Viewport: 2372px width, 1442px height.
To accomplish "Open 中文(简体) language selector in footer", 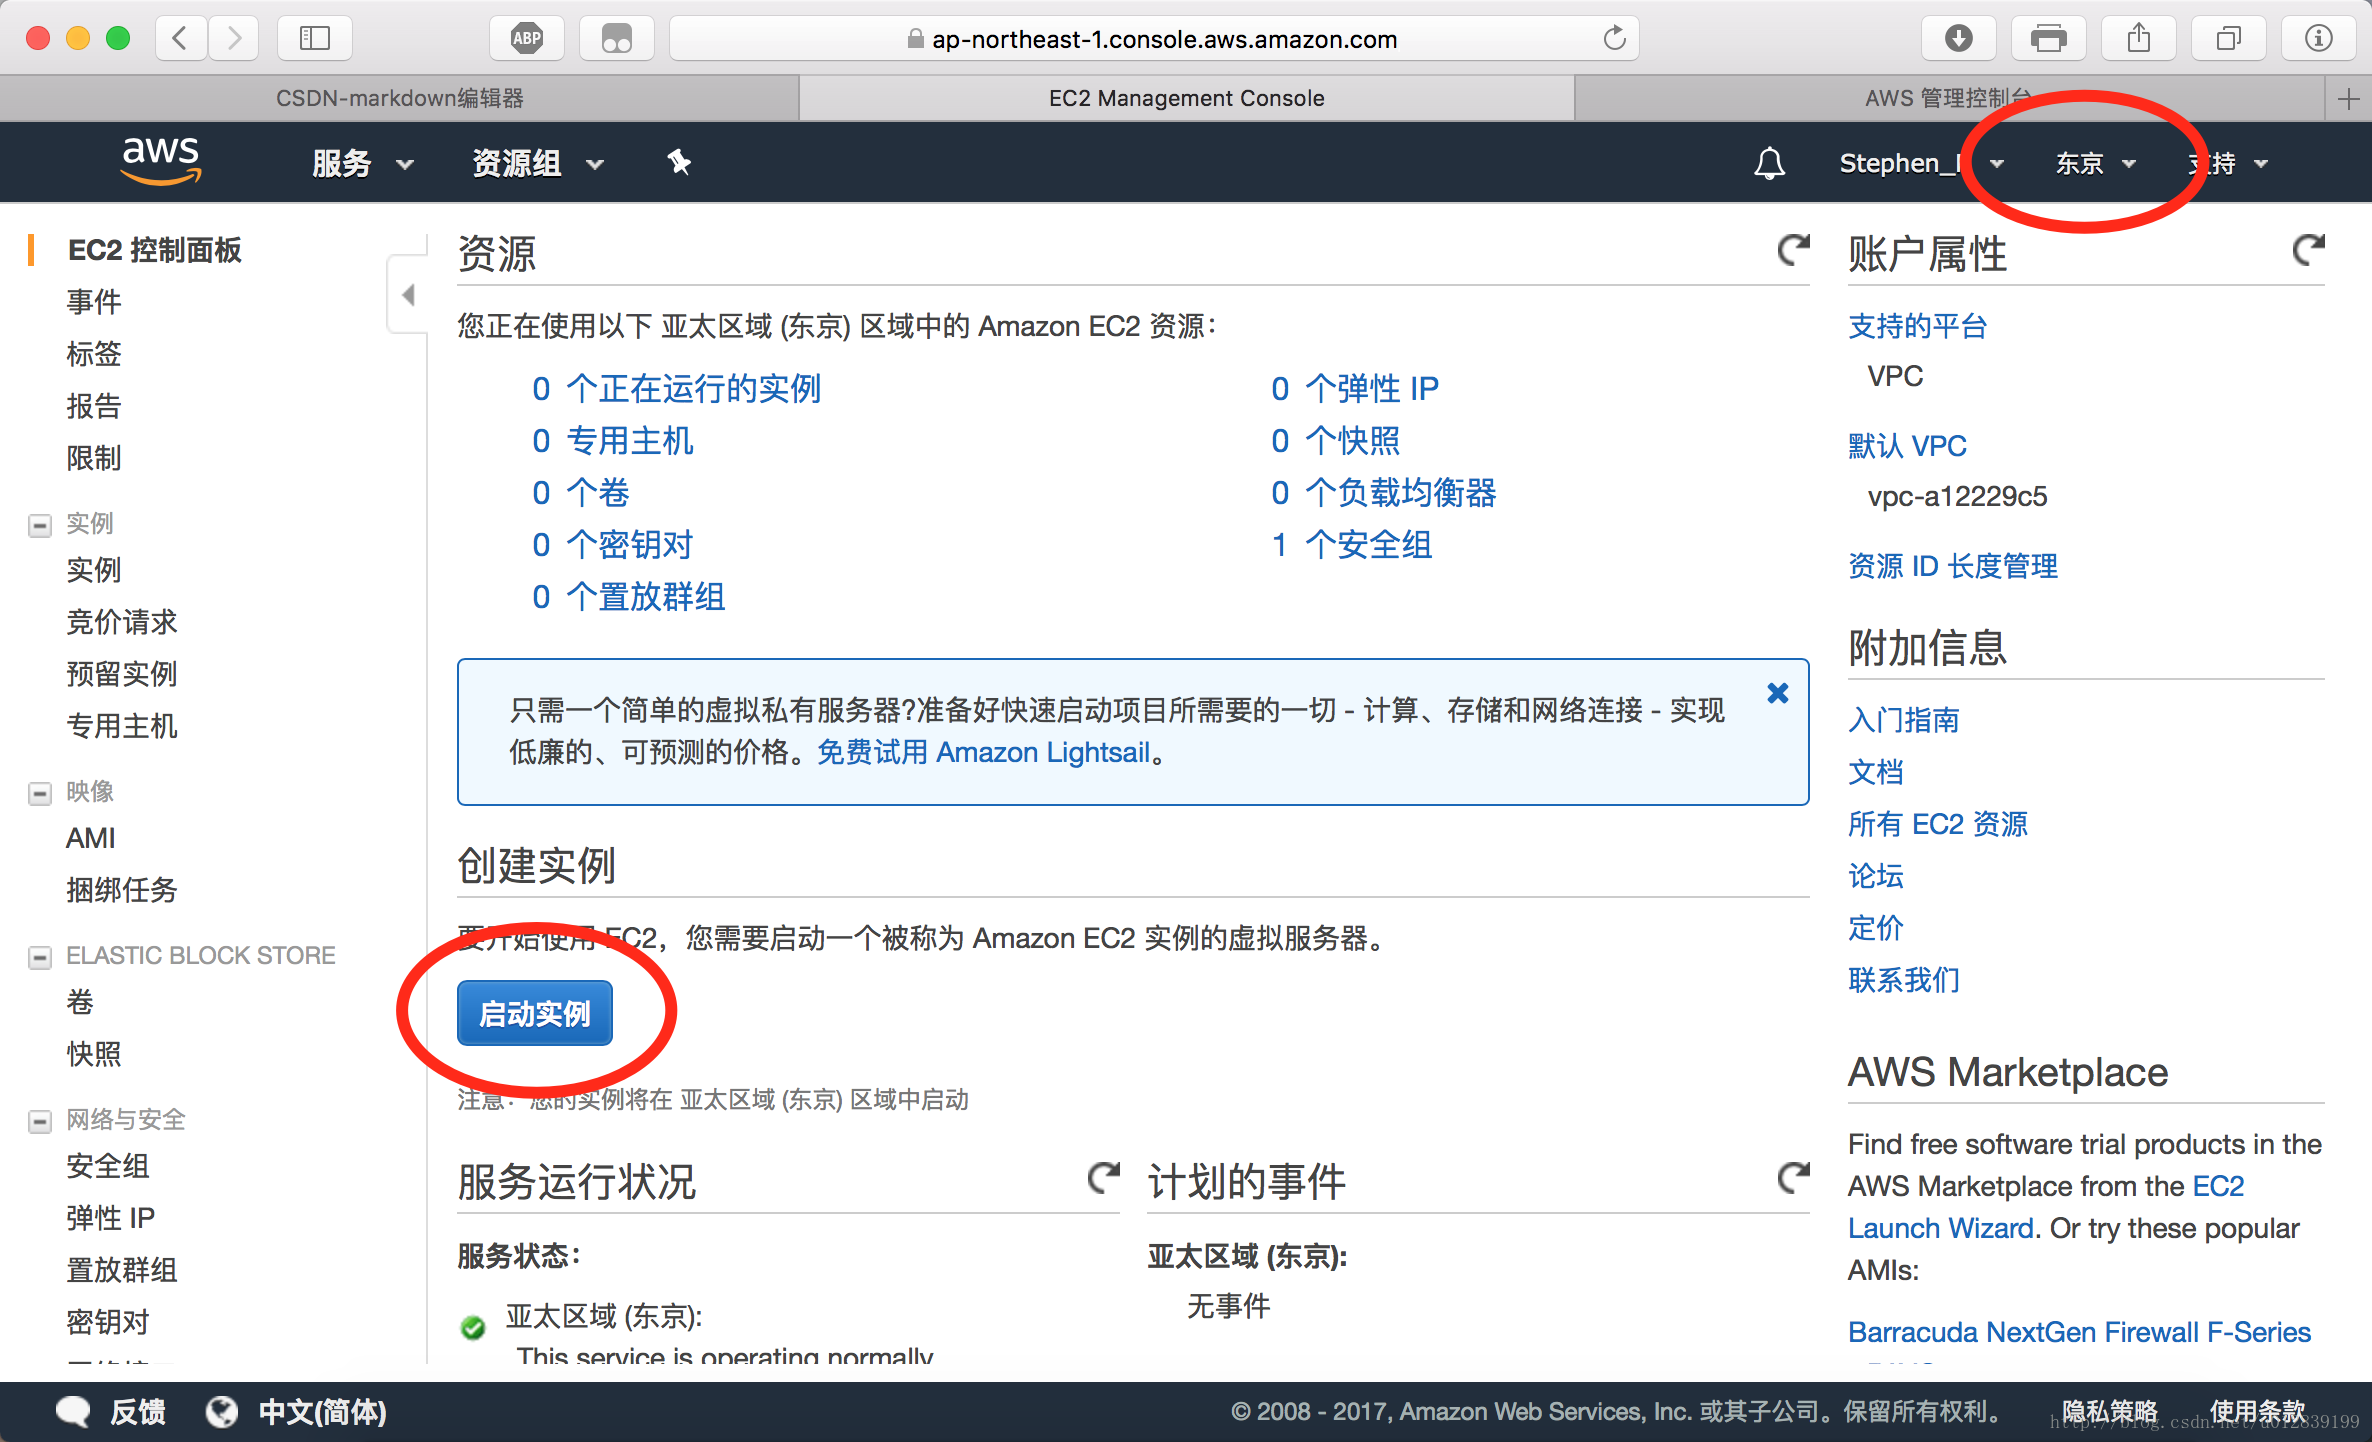I will point(322,1411).
